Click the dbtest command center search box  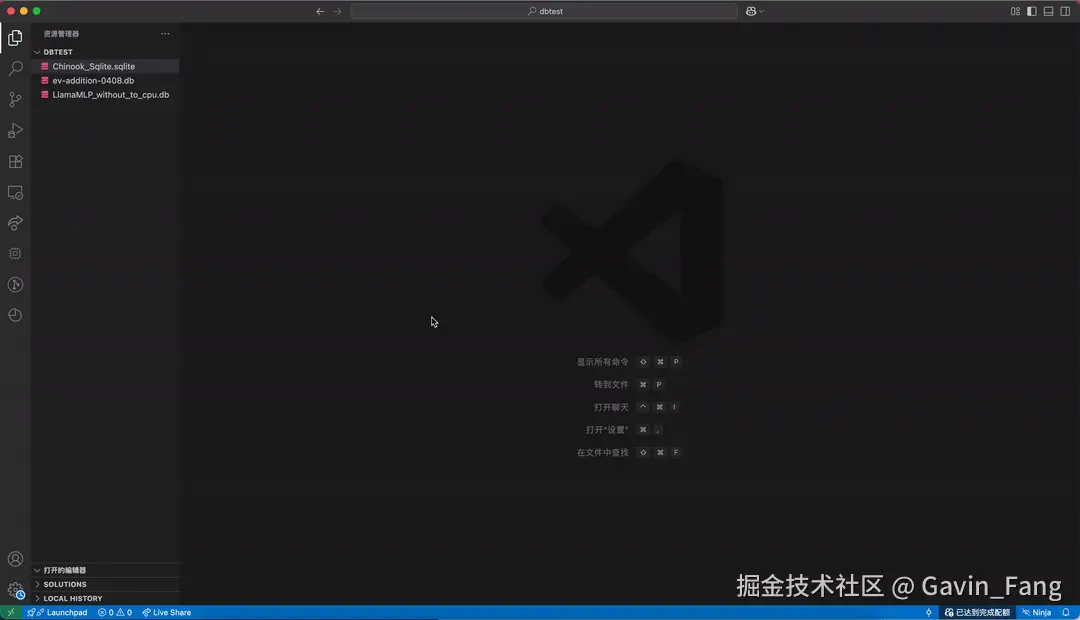[x=544, y=11]
